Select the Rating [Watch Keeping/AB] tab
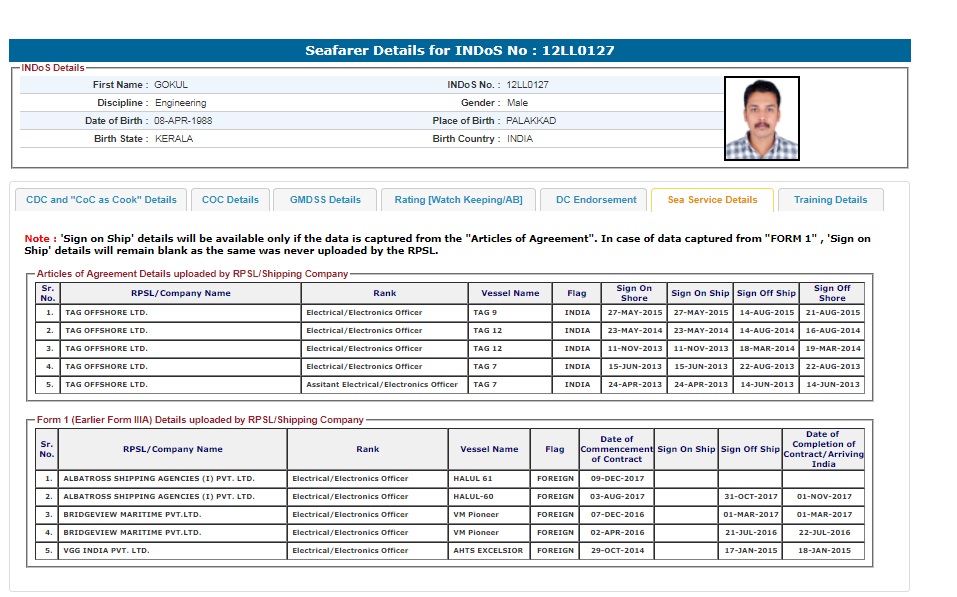 click(458, 200)
